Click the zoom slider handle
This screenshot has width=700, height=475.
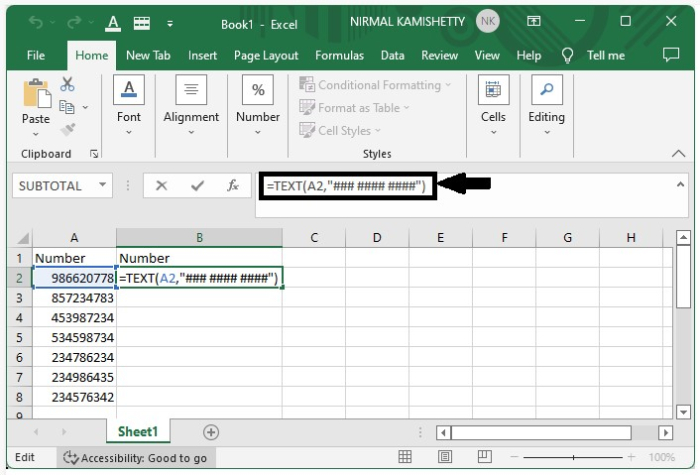tap(574, 457)
